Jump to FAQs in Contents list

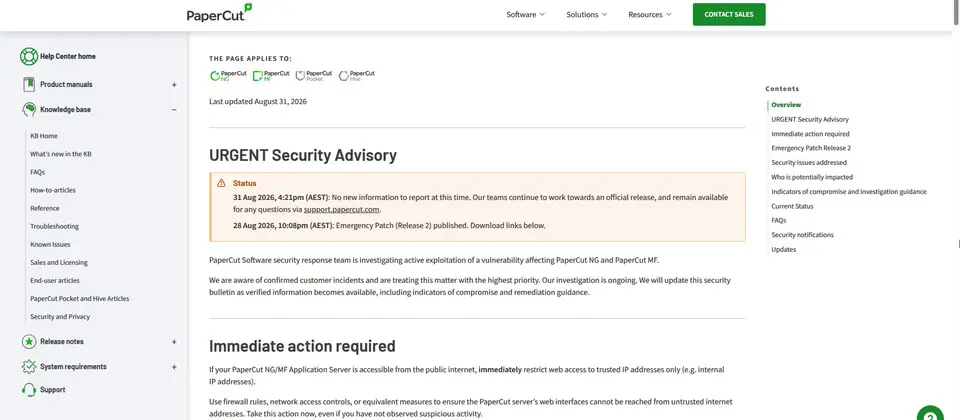click(779, 220)
